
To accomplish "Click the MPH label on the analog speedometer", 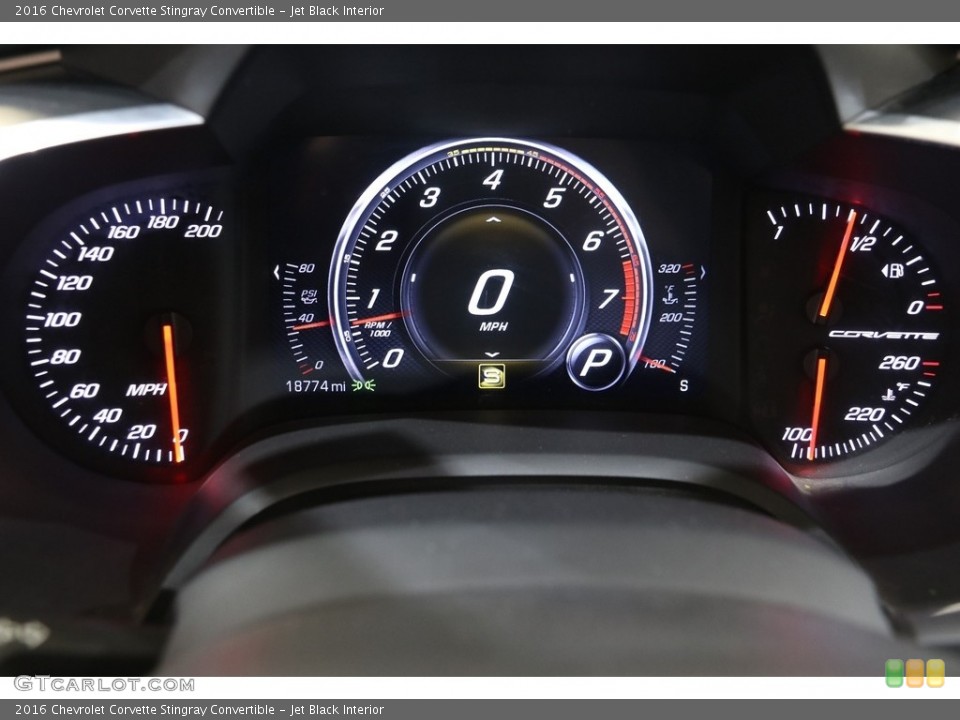I will coord(146,389).
